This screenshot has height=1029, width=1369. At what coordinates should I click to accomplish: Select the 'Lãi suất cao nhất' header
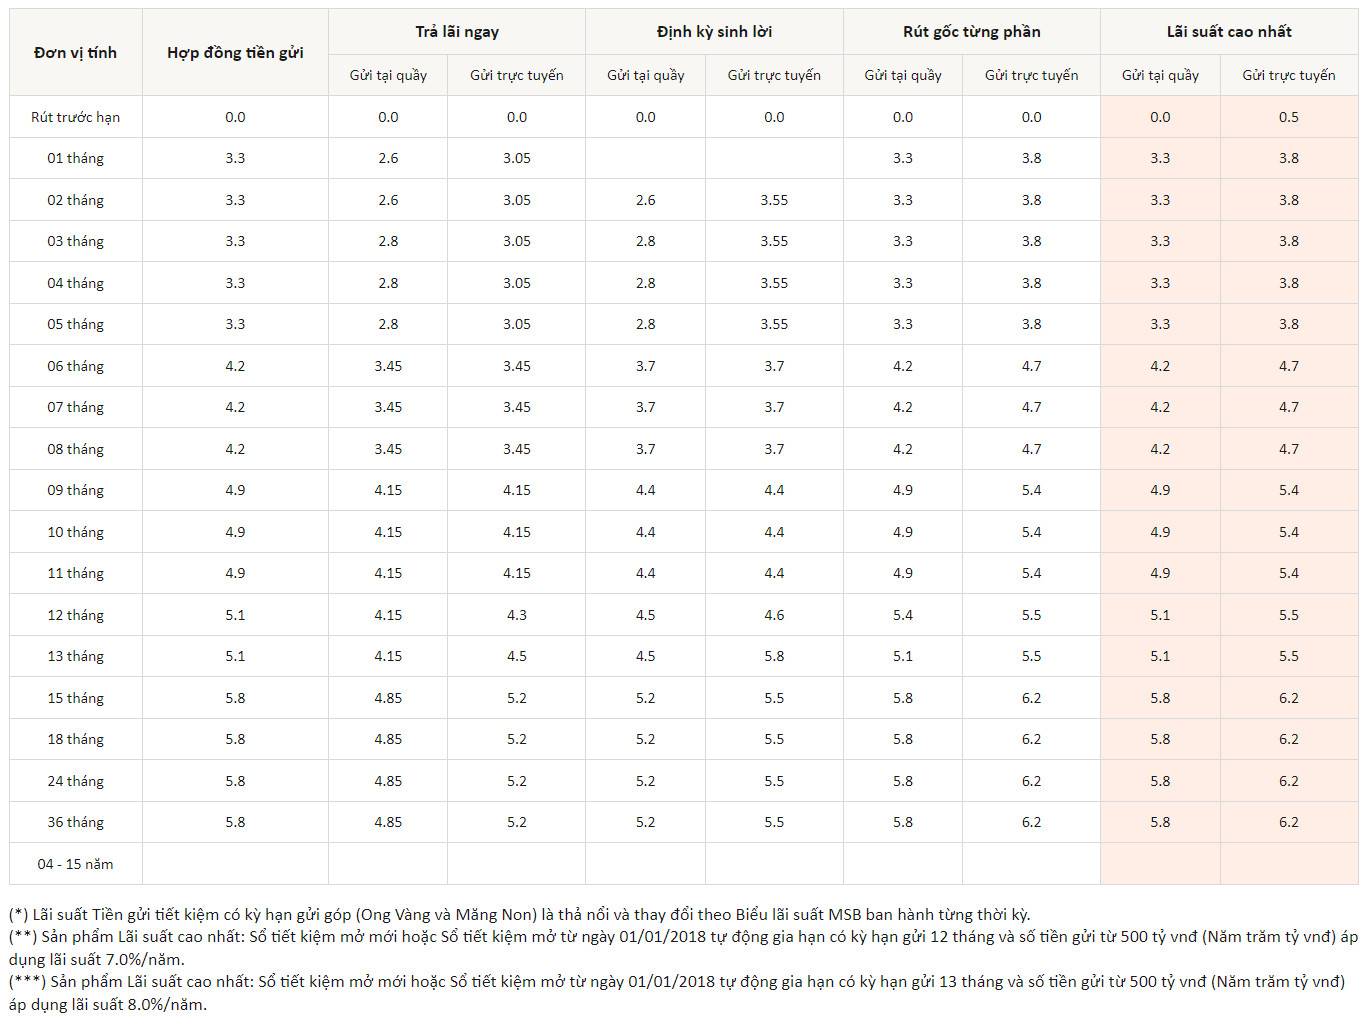click(1229, 32)
